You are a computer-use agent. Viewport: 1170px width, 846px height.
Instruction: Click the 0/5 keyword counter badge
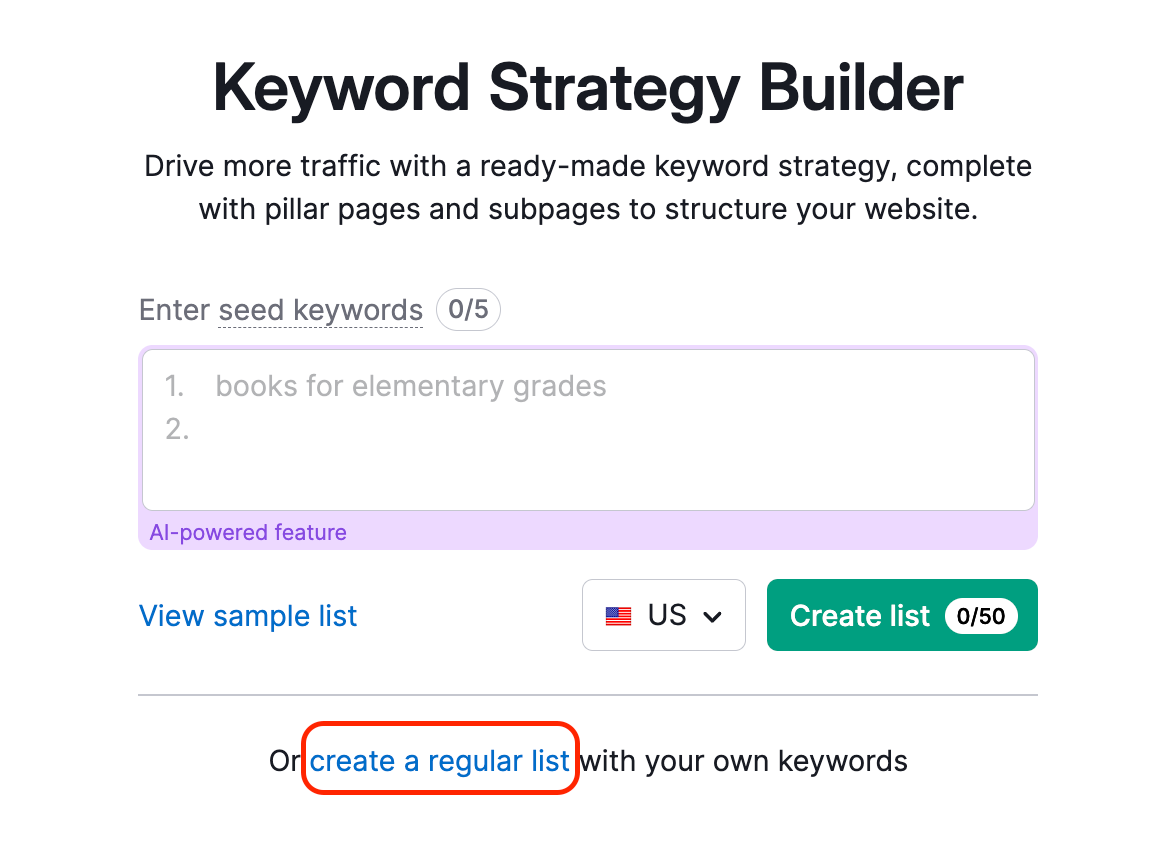(468, 310)
